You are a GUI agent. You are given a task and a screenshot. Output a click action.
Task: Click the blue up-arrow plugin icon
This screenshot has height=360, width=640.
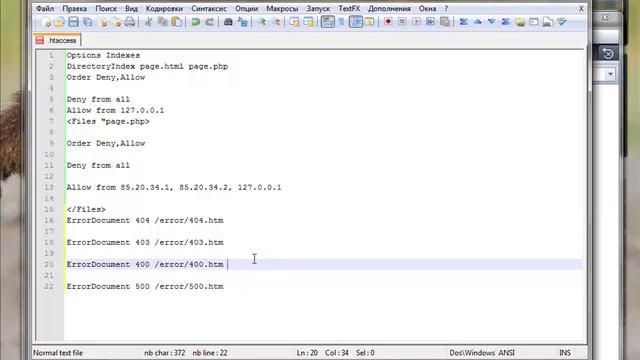click(x=478, y=22)
